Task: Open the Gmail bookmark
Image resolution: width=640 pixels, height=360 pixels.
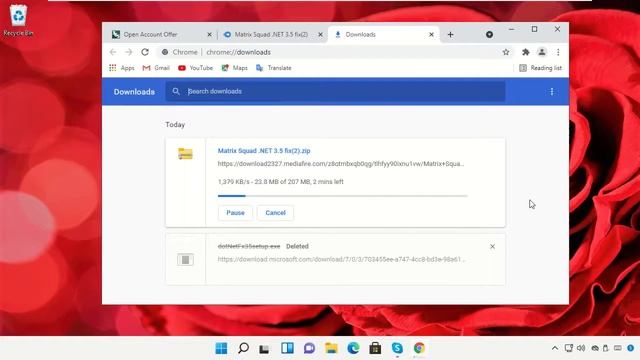Action: pos(156,68)
